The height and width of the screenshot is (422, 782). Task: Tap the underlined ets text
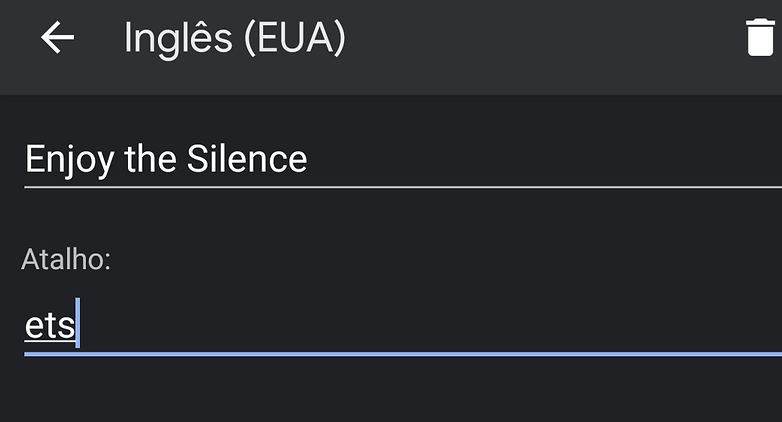point(50,327)
